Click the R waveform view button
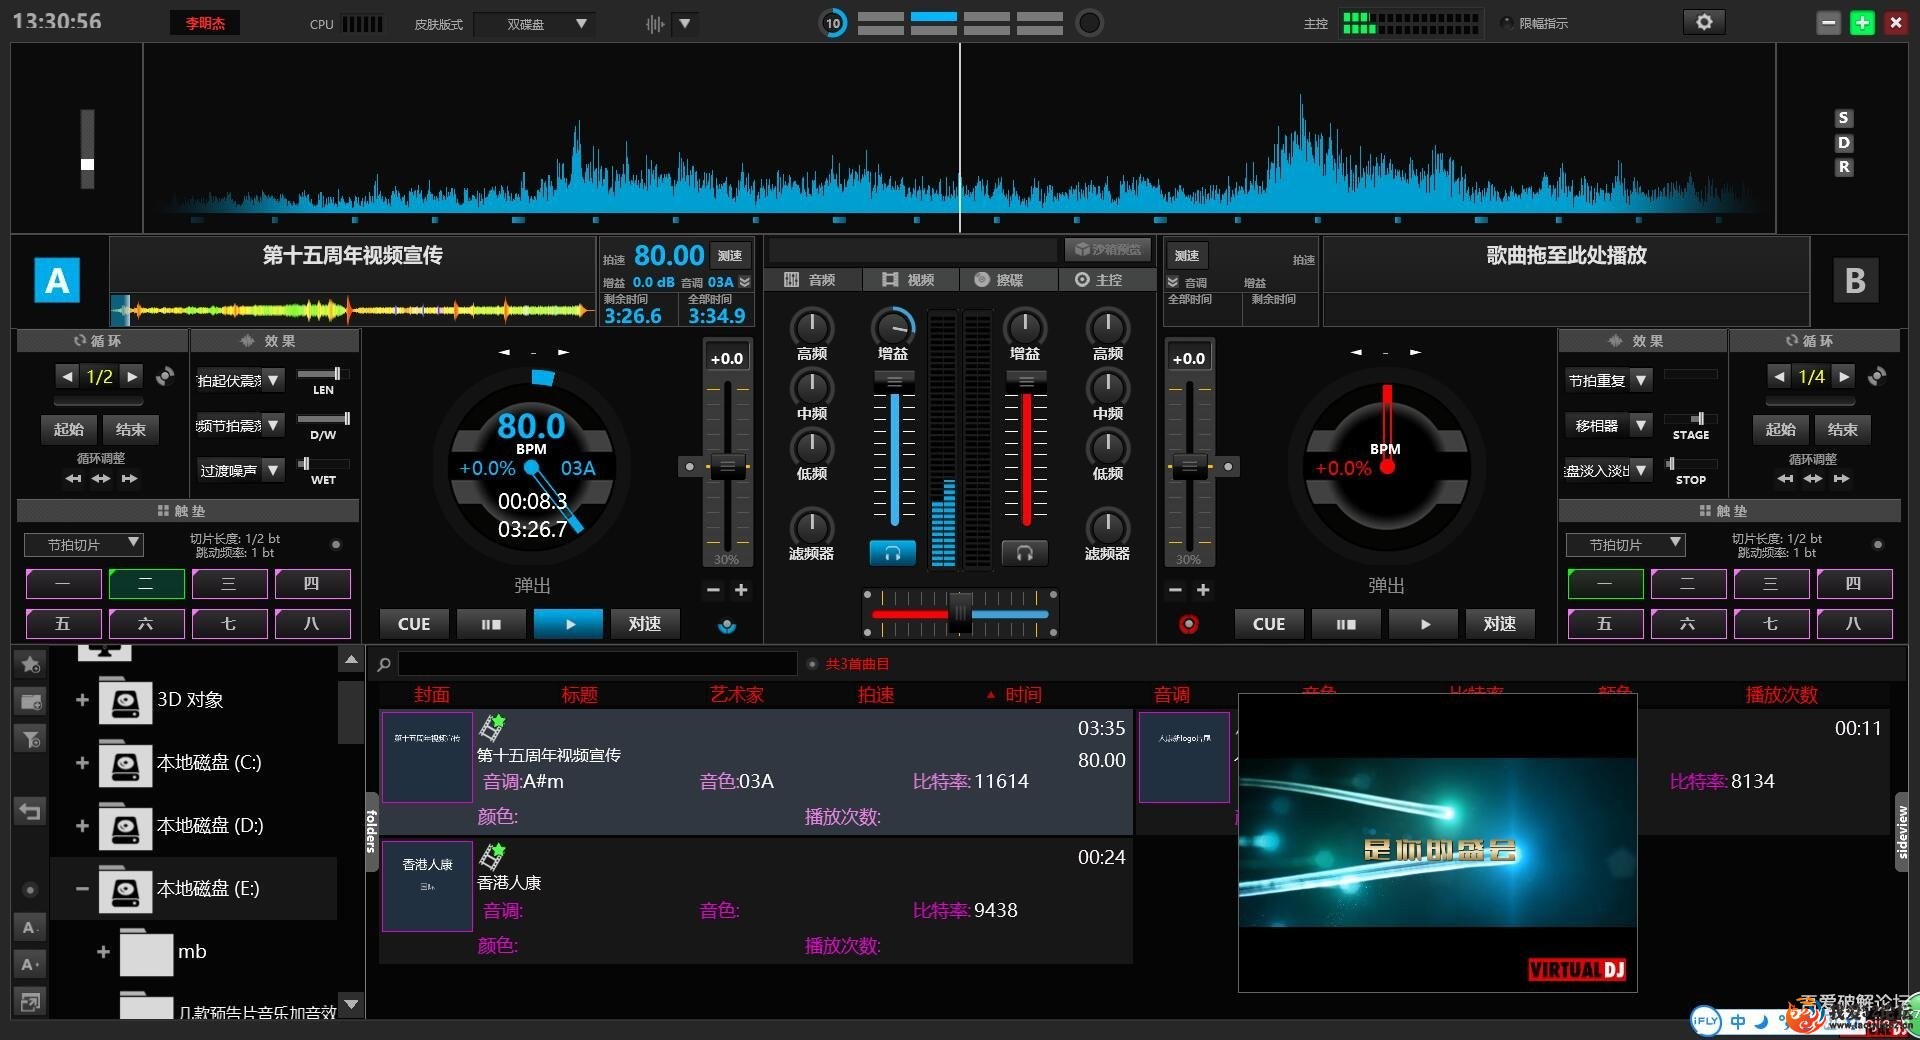The image size is (1920, 1040). click(1844, 167)
